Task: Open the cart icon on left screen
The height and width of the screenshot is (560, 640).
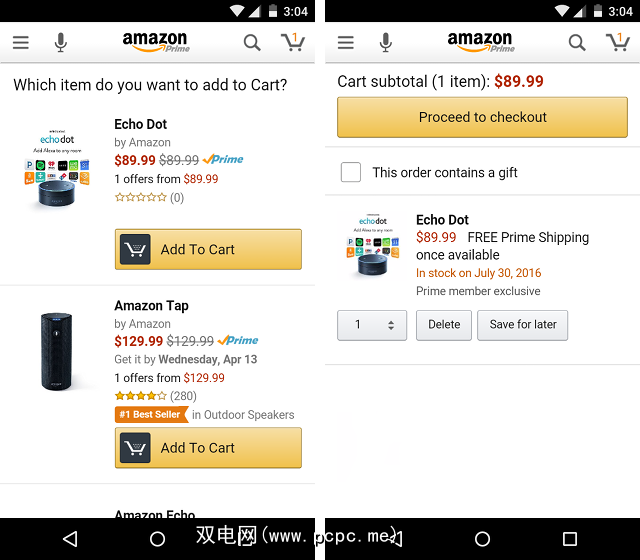Action: (292, 42)
